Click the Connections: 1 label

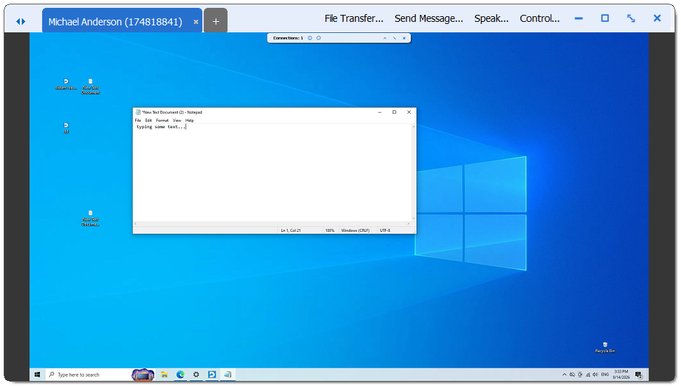coord(288,38)
